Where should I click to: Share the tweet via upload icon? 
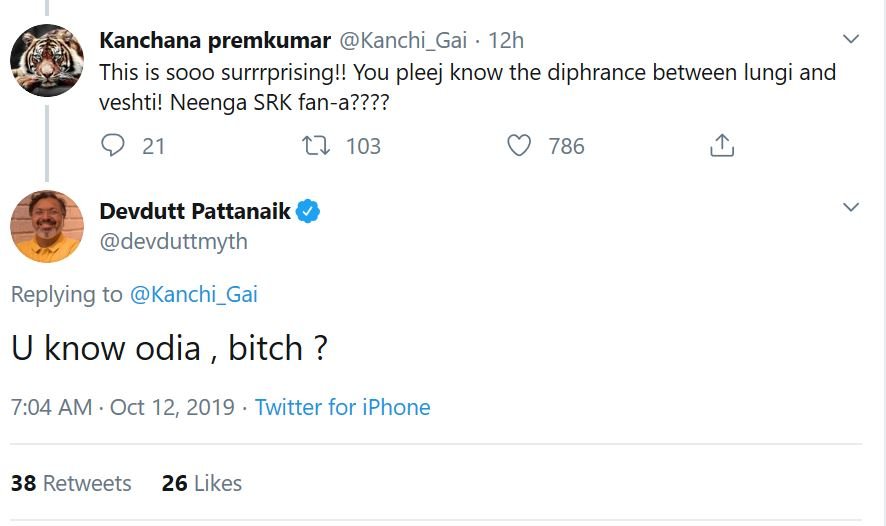point(721,146)
